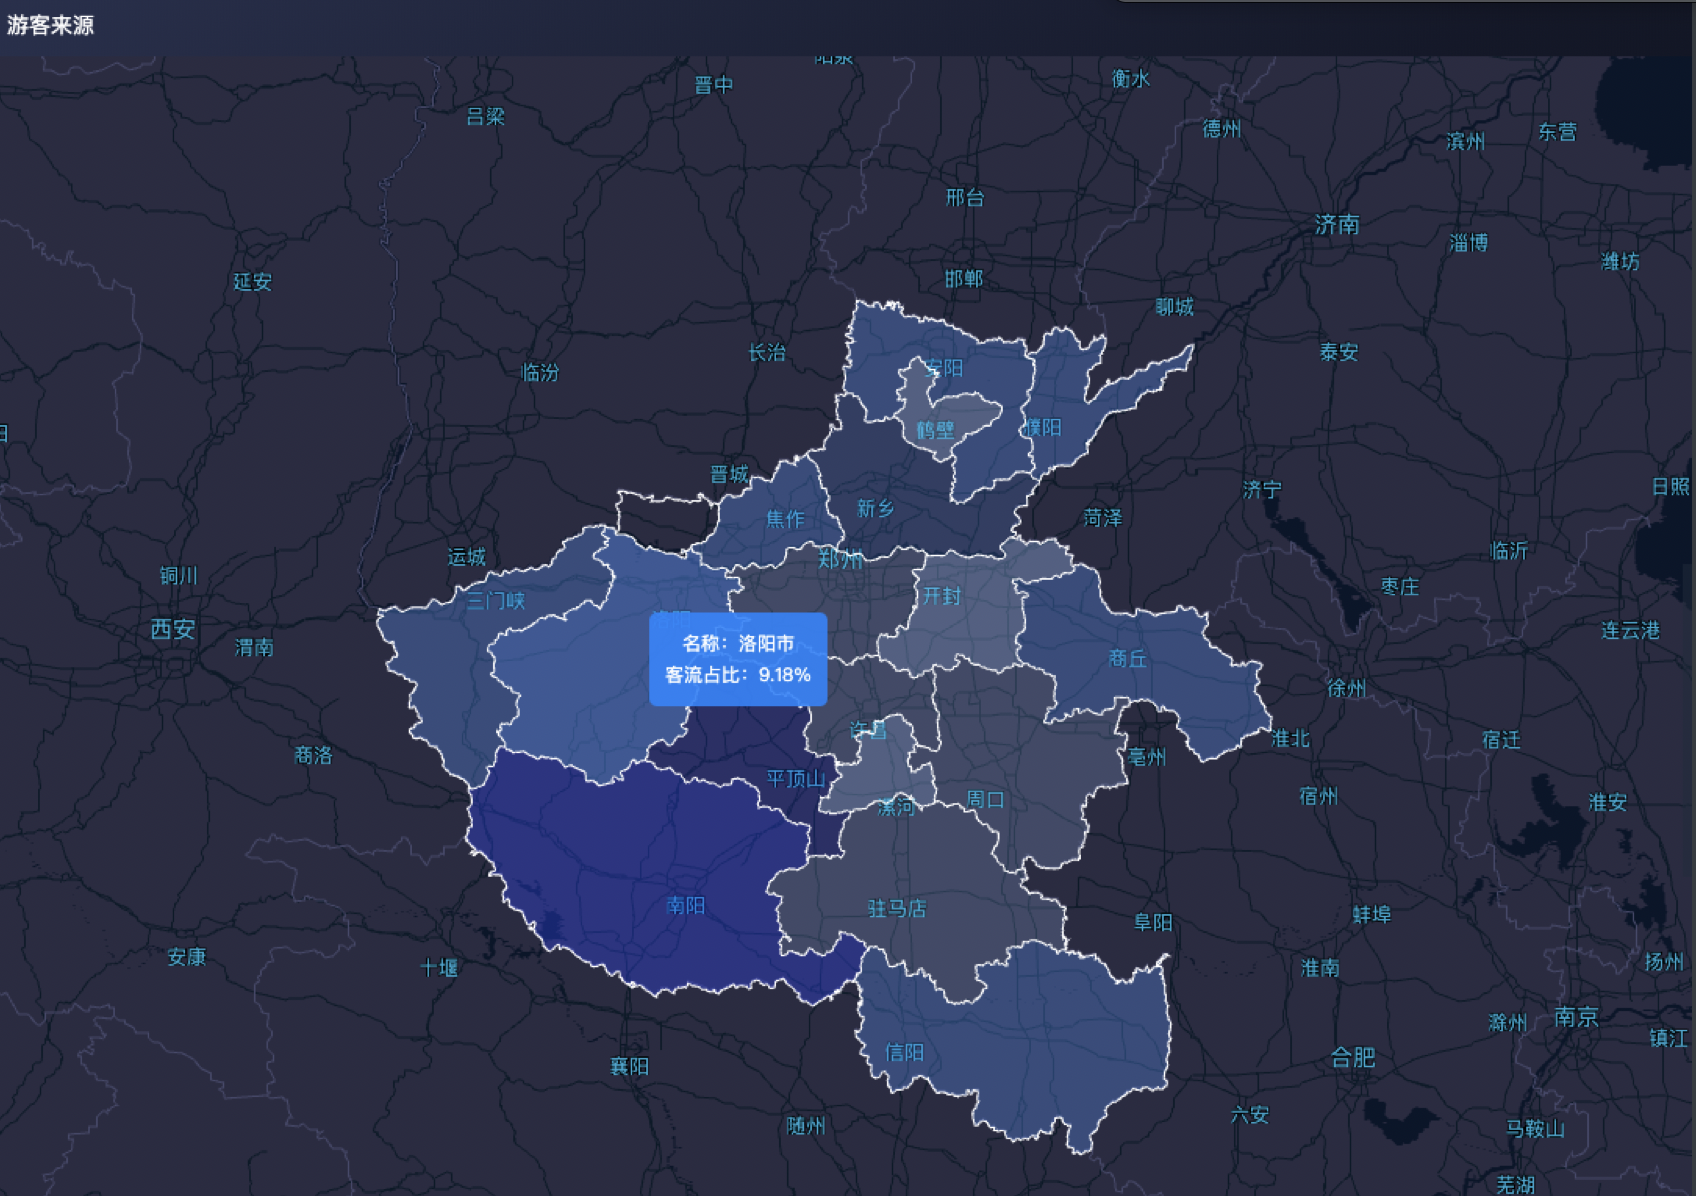1696x1196 pixels.
Task: Click the 洛阳市 tooltip showing 9.18%
Action: (x=740, y=655)
